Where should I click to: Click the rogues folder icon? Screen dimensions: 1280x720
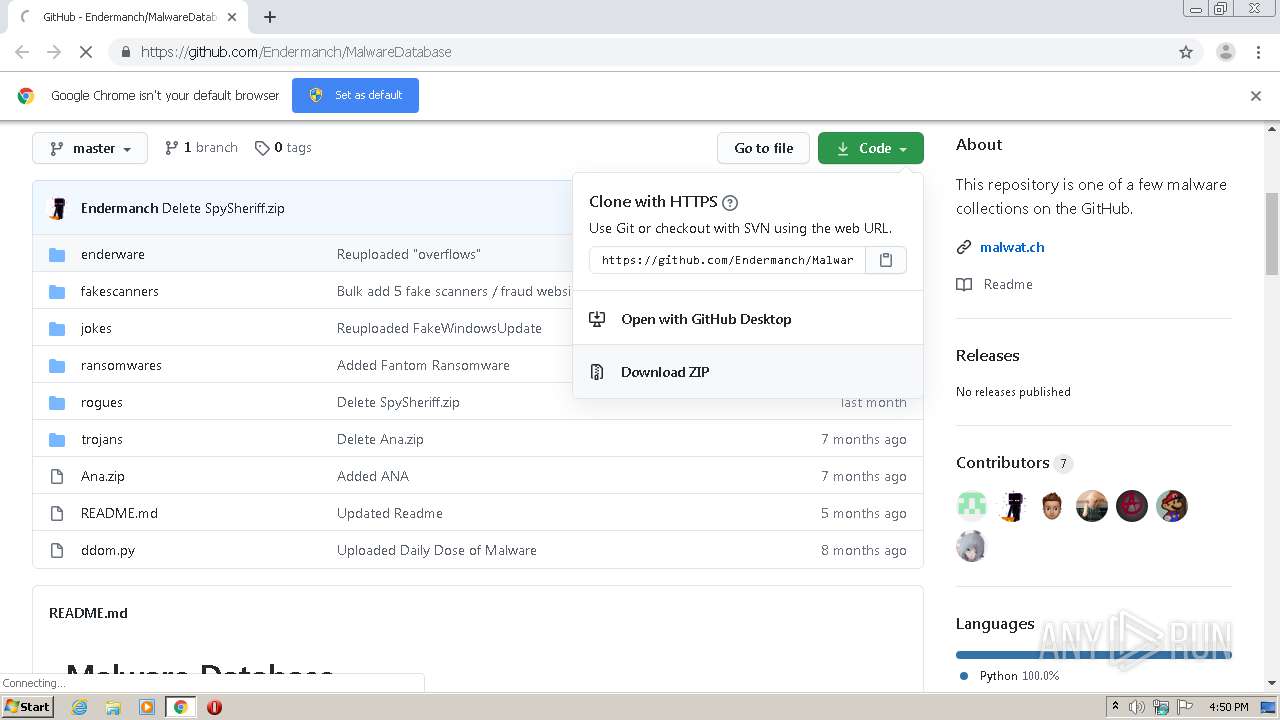pyautogui.click(x=57, y=402)
